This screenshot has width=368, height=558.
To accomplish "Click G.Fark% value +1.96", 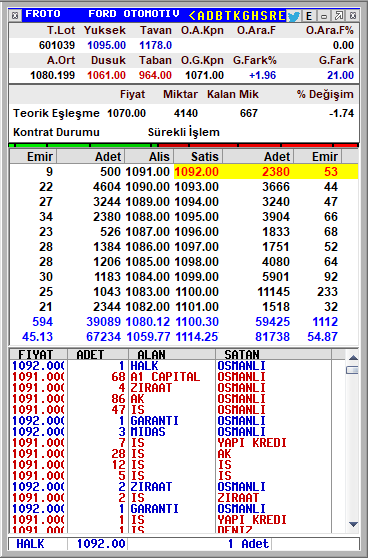I will 263,75.
